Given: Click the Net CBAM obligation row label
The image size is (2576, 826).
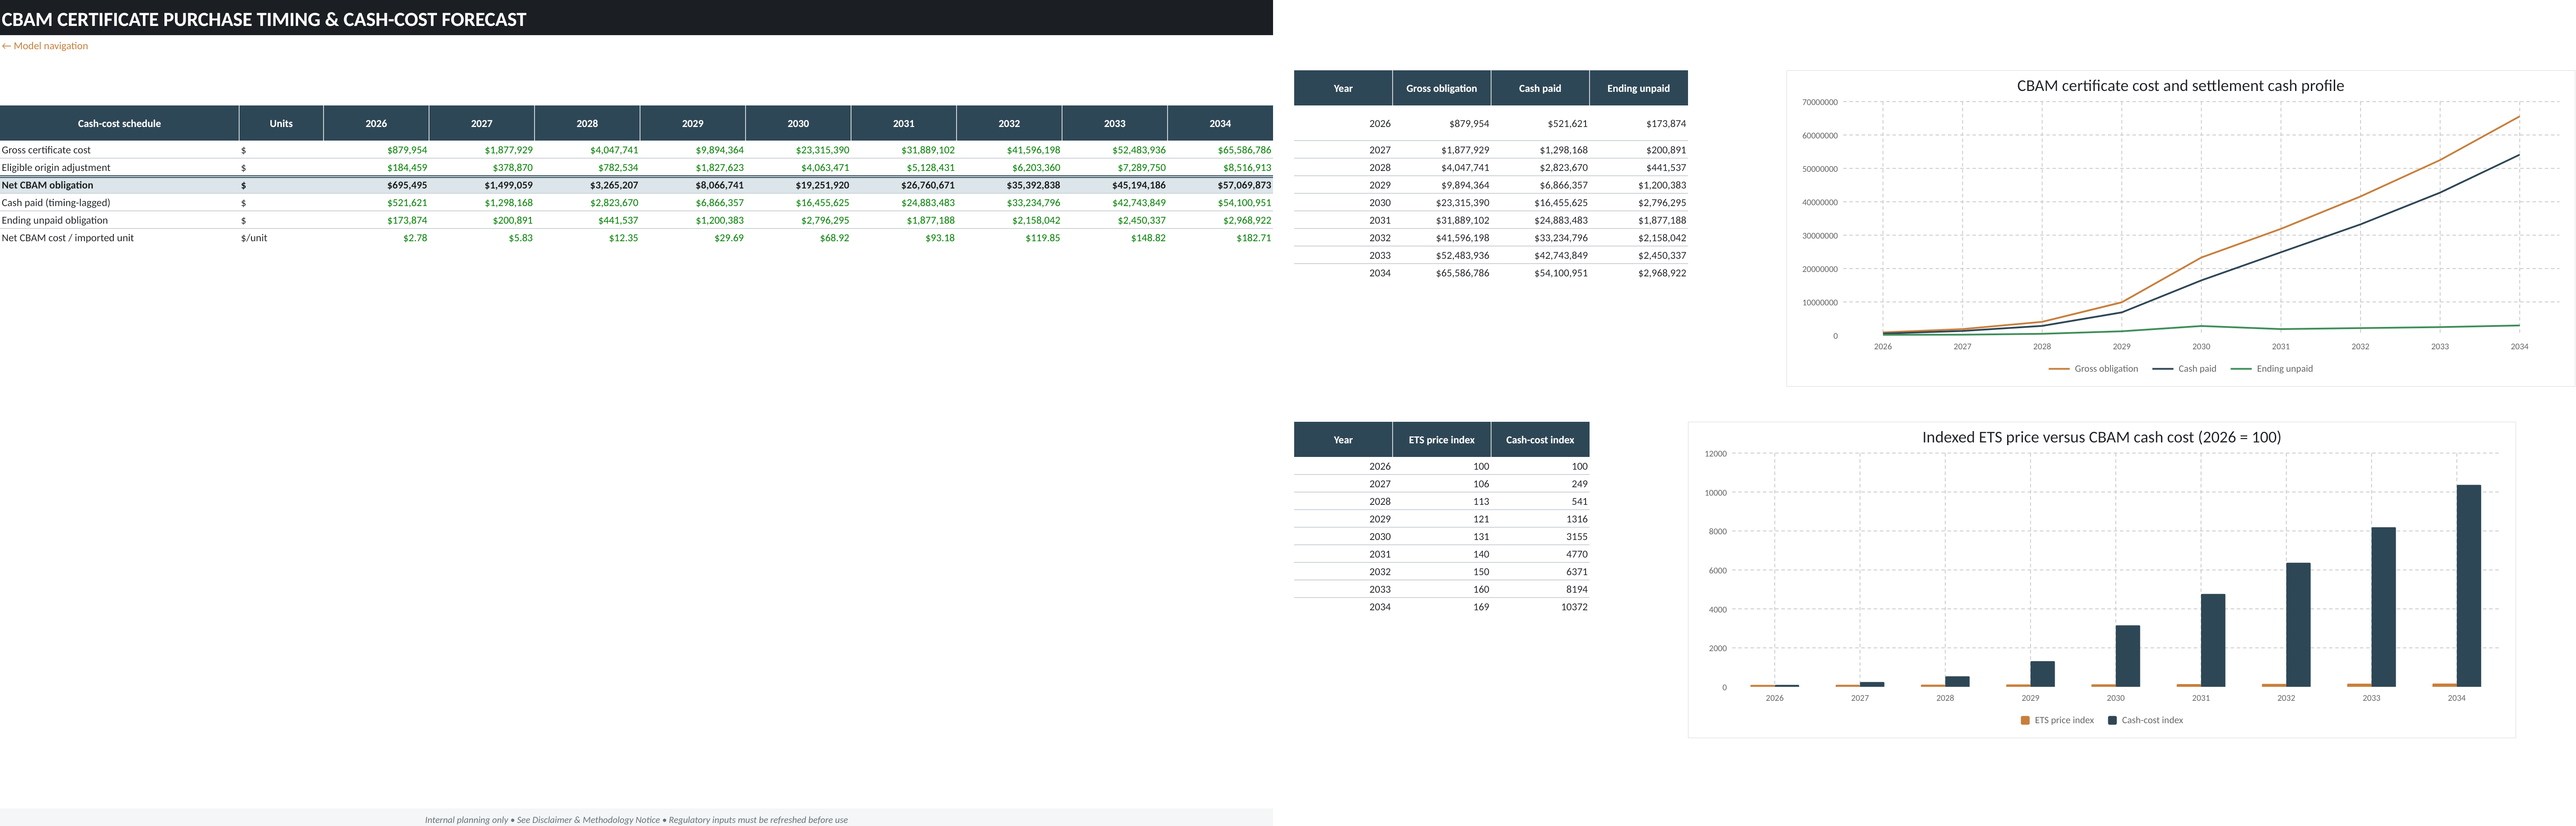Looking at the screenshot, I should 47,185.
